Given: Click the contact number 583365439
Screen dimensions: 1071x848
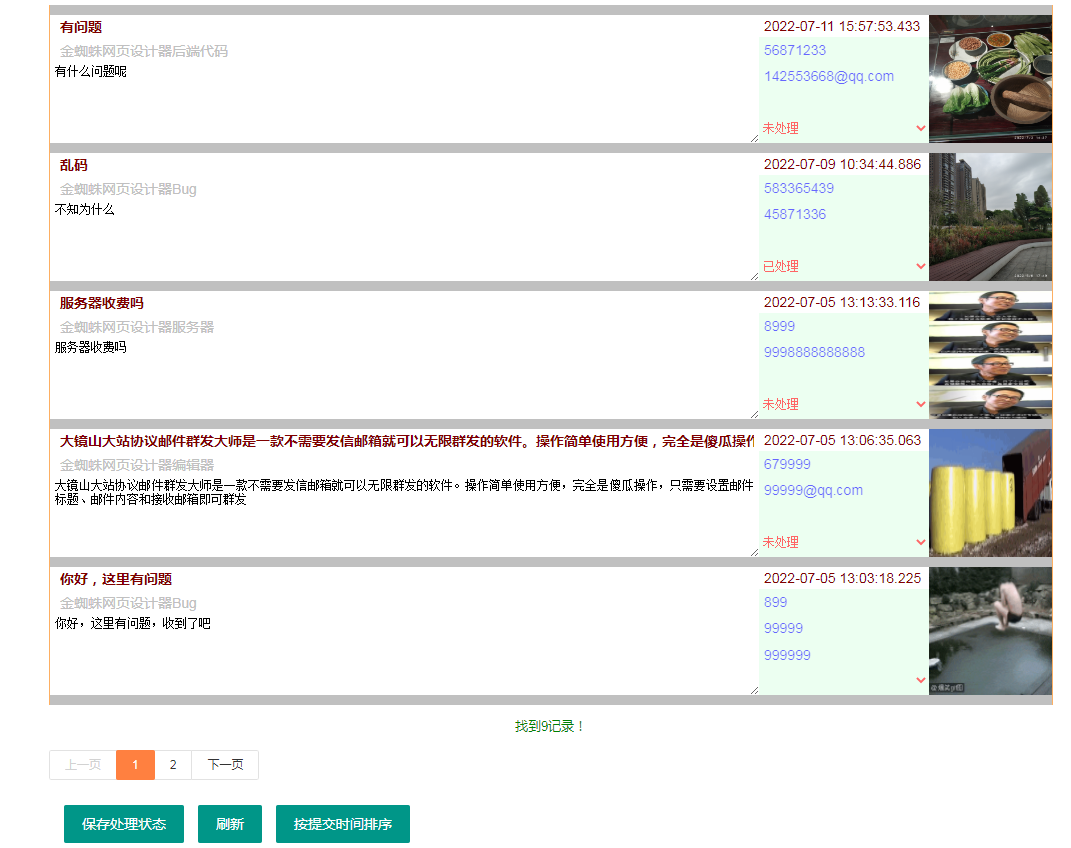Looking at the screenshot, I should click(x=798, y=188).
